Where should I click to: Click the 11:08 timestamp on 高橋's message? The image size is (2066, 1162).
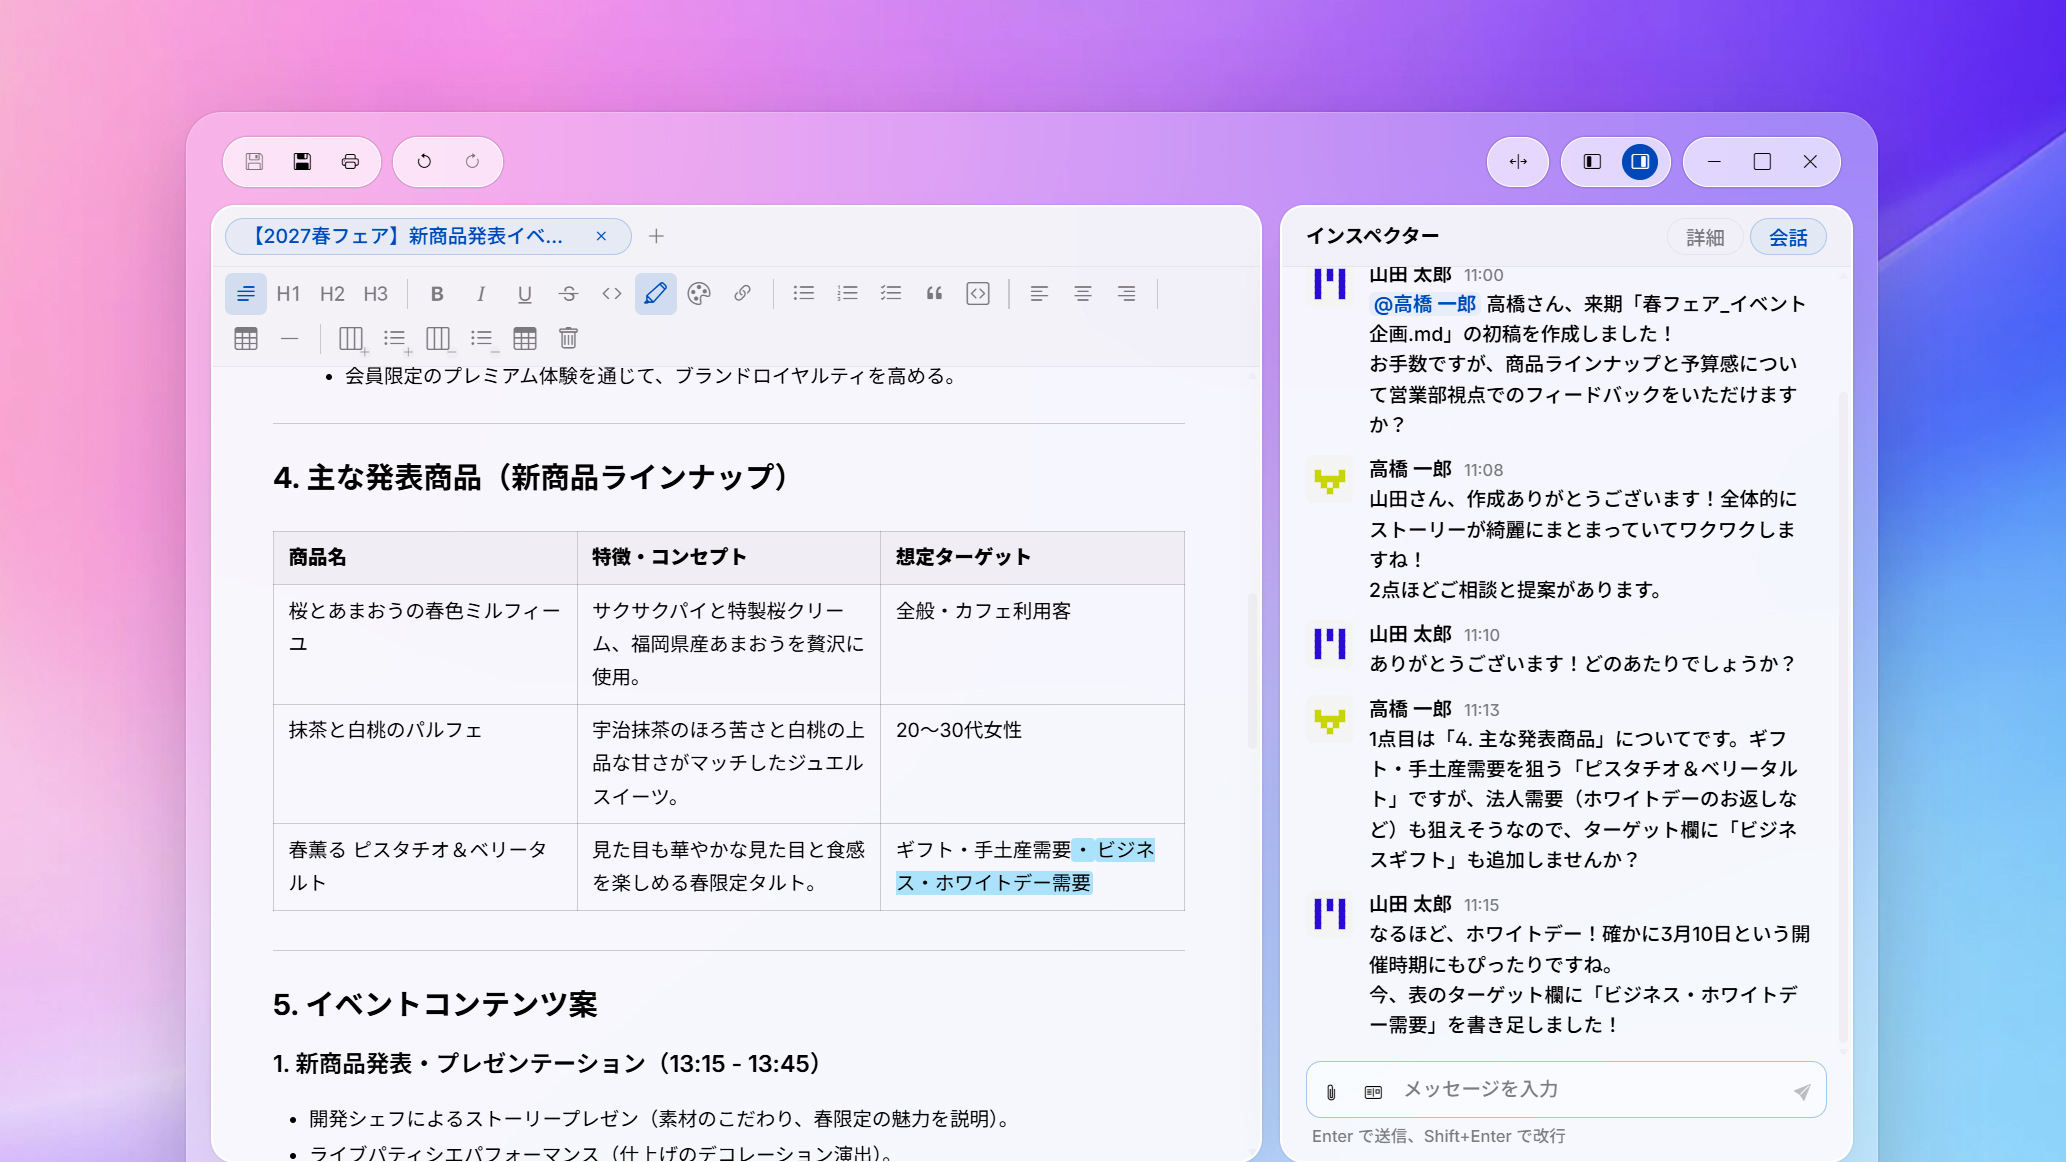coord(1483,470)
